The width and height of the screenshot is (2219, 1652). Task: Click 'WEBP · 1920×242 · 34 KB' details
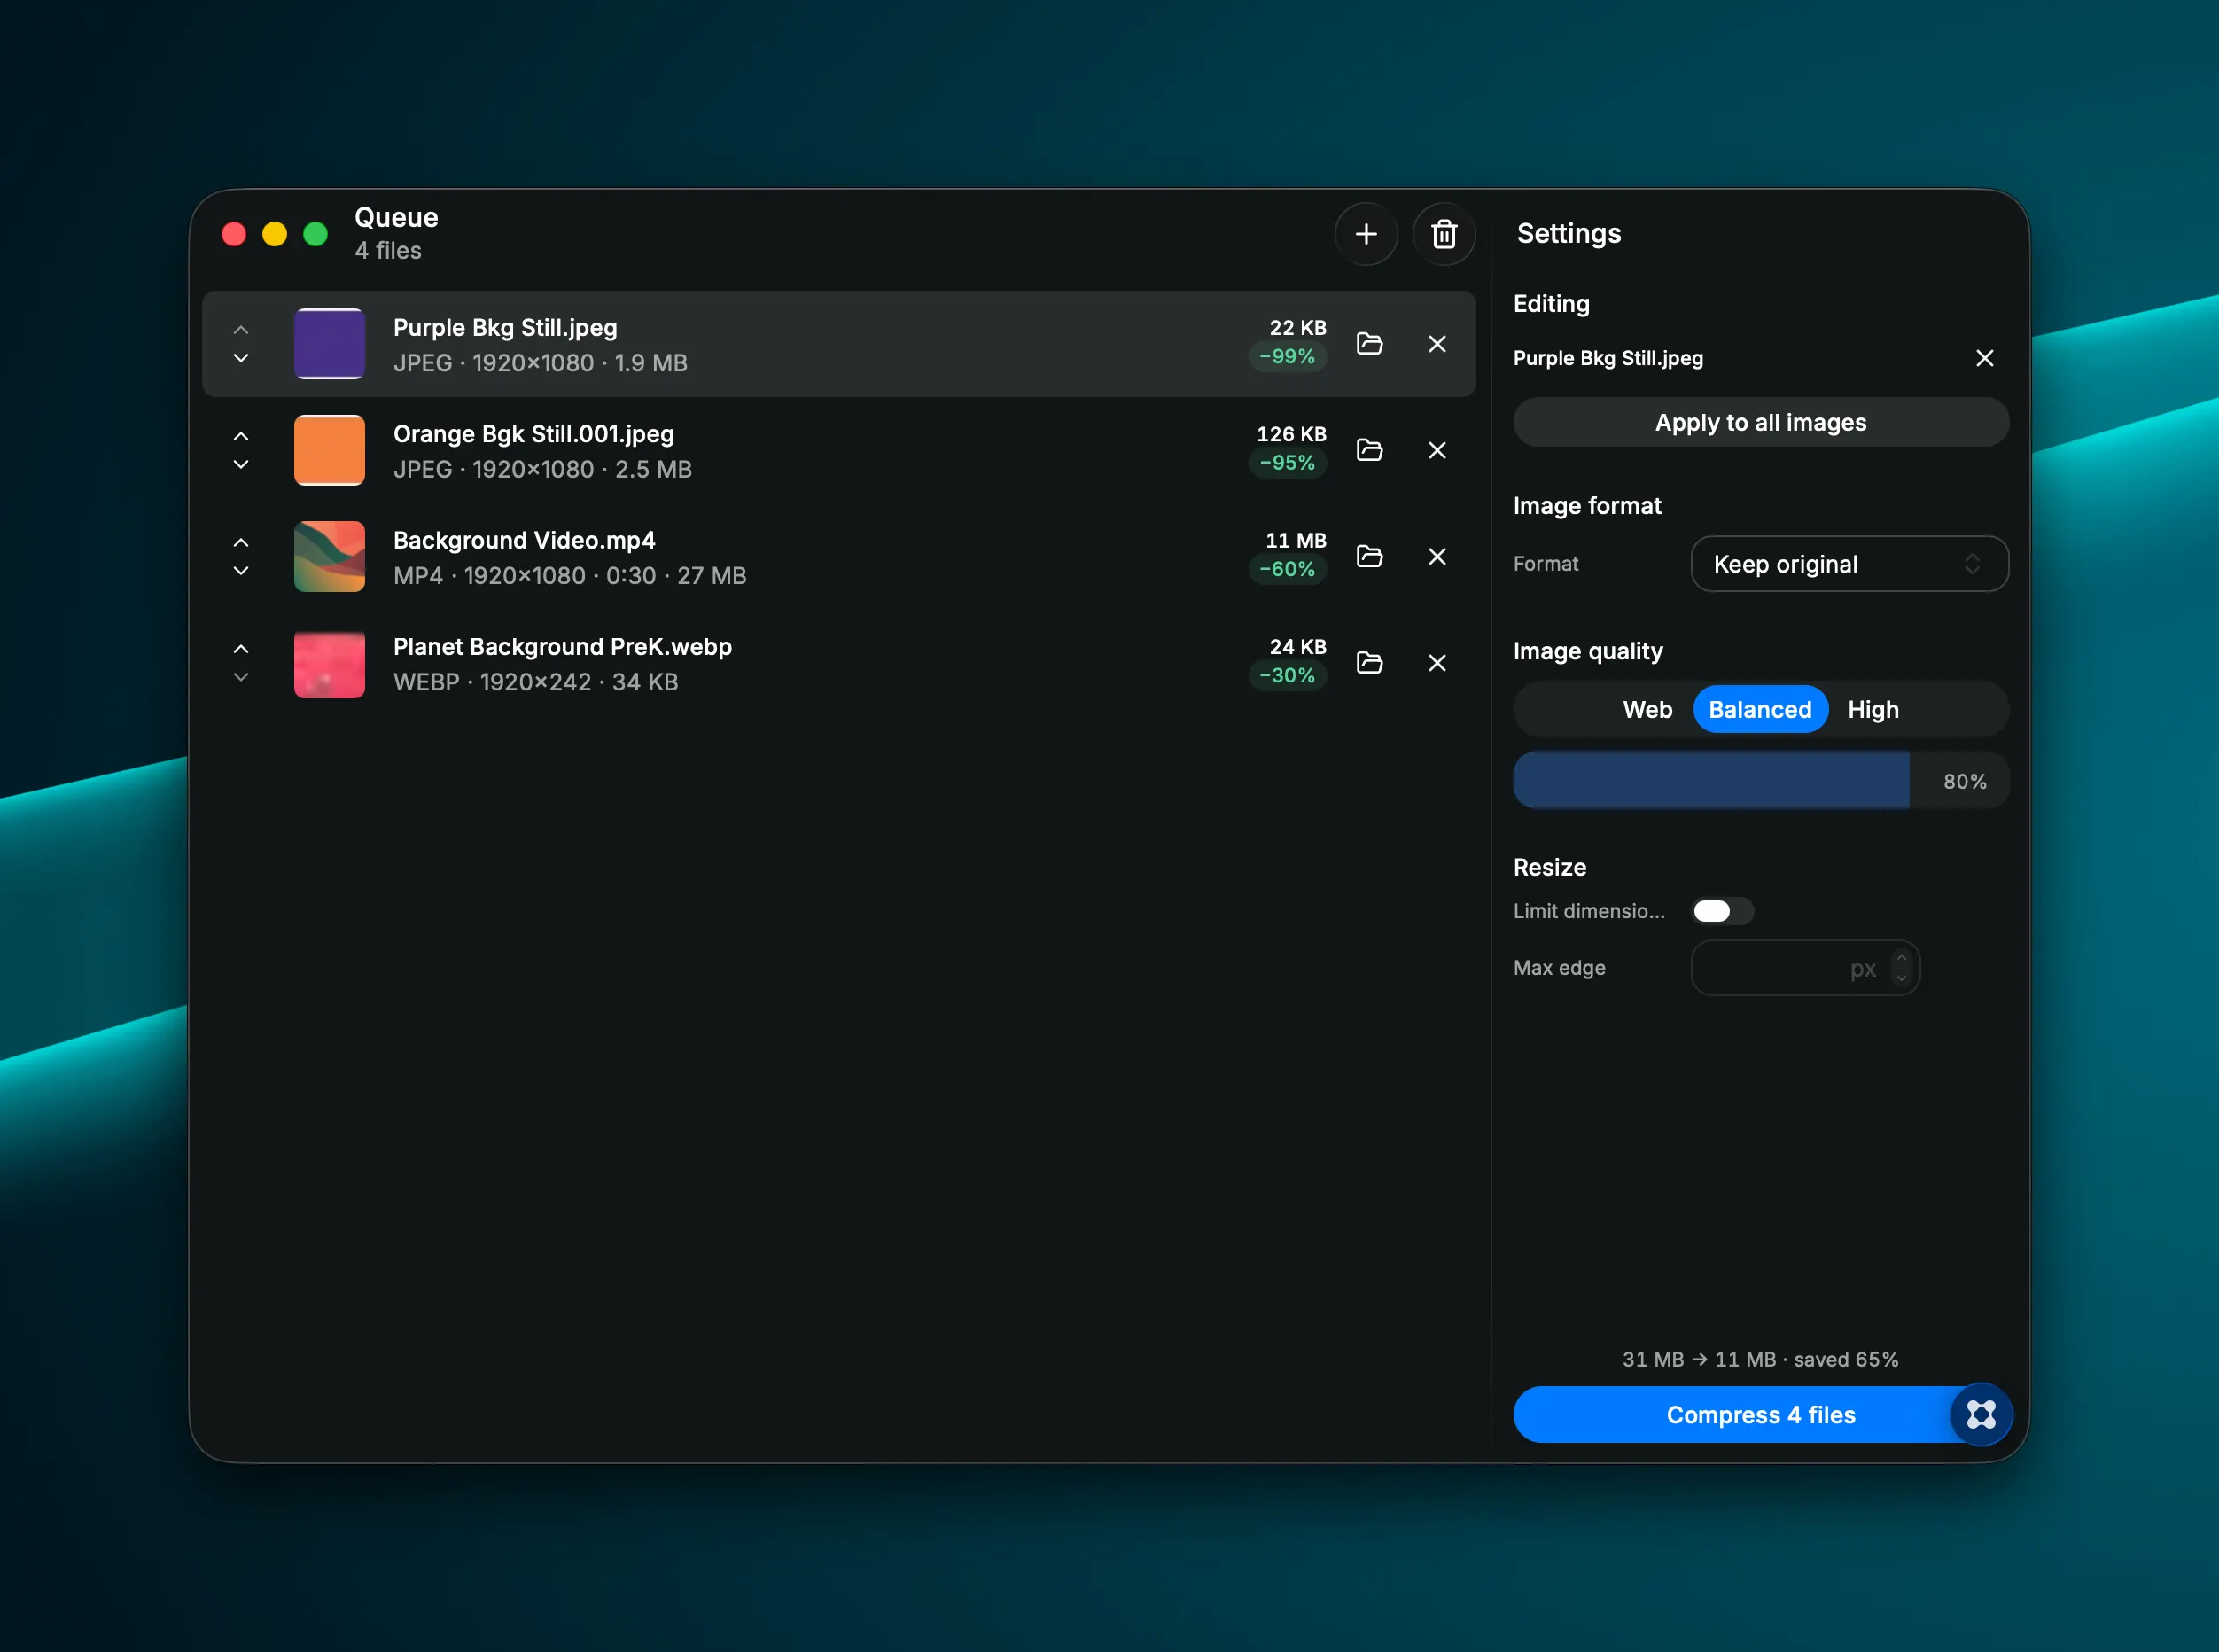click(535, 682)
